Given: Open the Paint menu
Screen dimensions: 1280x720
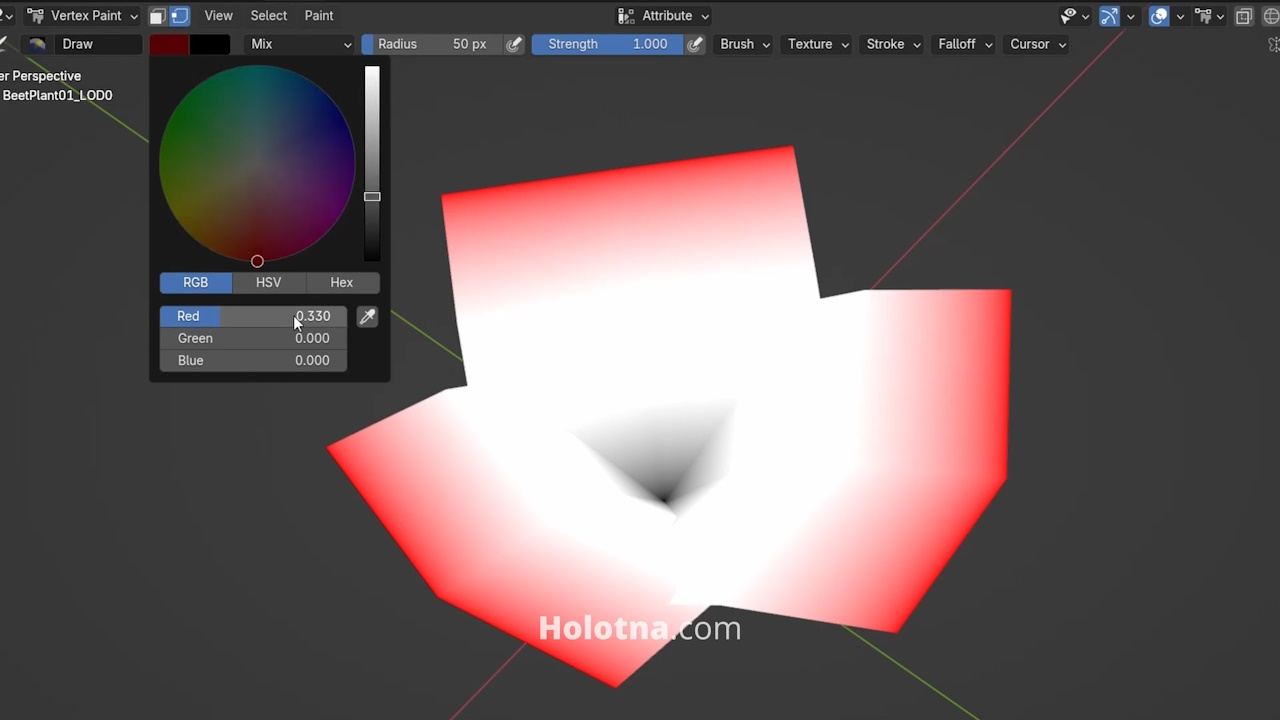Looking at the screenshot, I should (x=319, y=16).
